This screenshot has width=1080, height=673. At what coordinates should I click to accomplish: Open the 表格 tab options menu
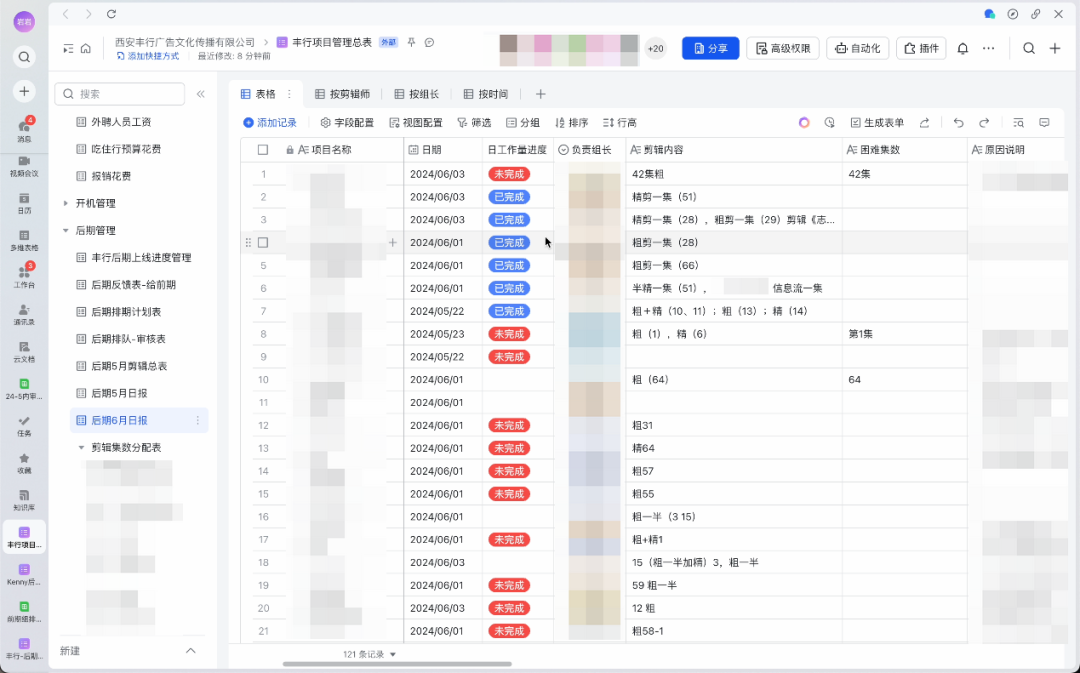tap(289, 94)
